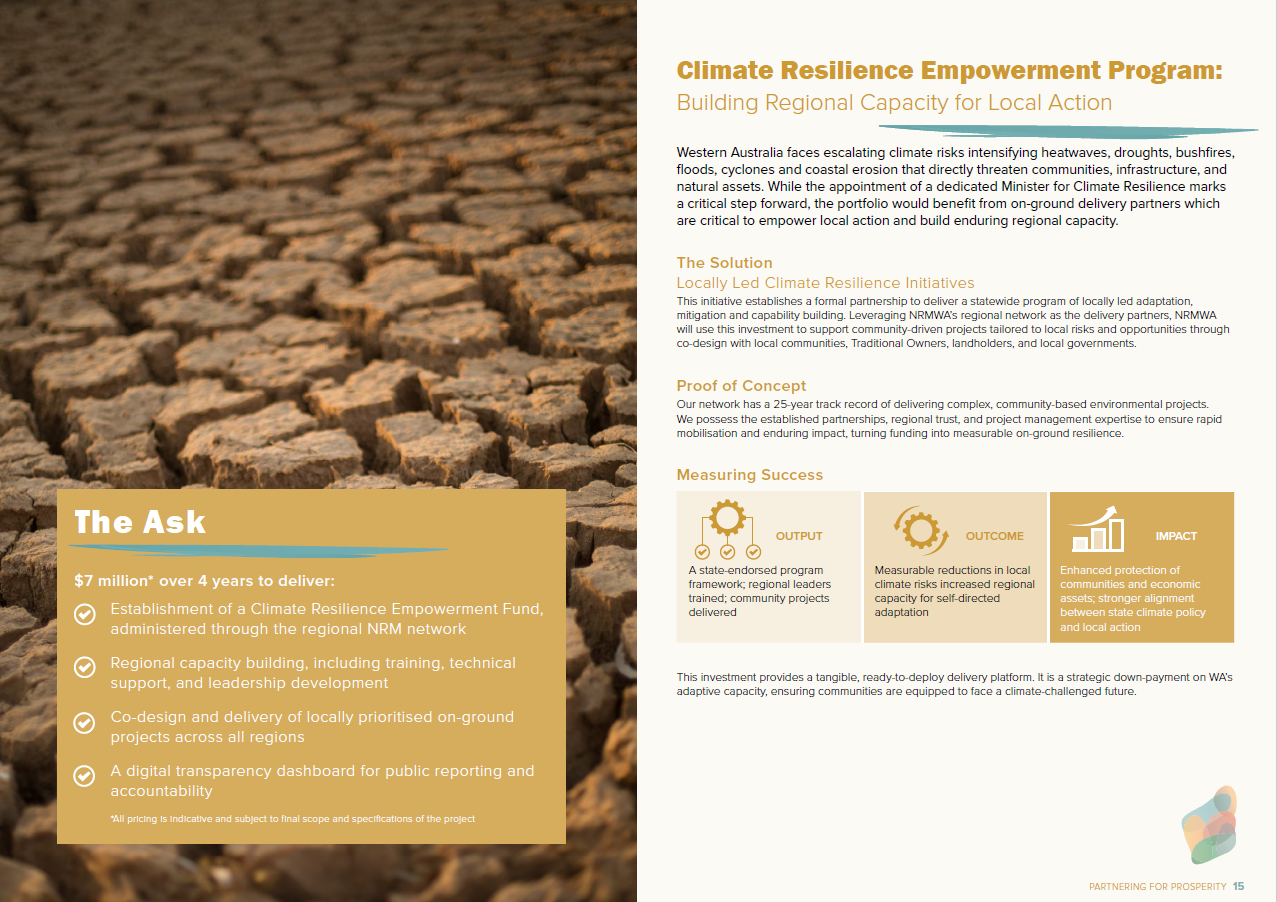Click the Enhanced protection of communities text
Image resolution: width=1277 pixels, height=902 pixels.
click(x=1133, y=598)
